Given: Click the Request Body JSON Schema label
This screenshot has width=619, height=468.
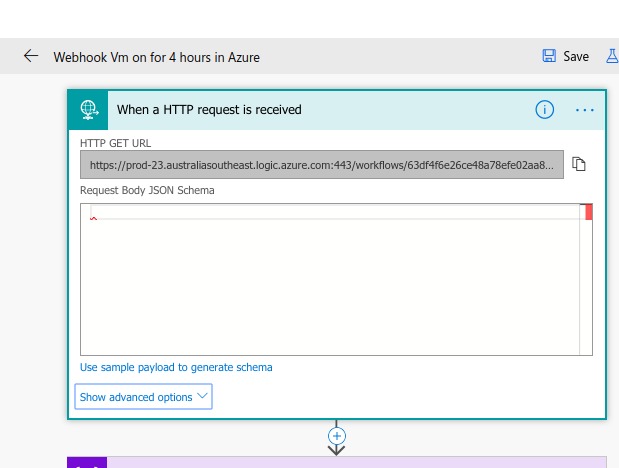Looking at the screenshot, I should click(x=147, y=190).
